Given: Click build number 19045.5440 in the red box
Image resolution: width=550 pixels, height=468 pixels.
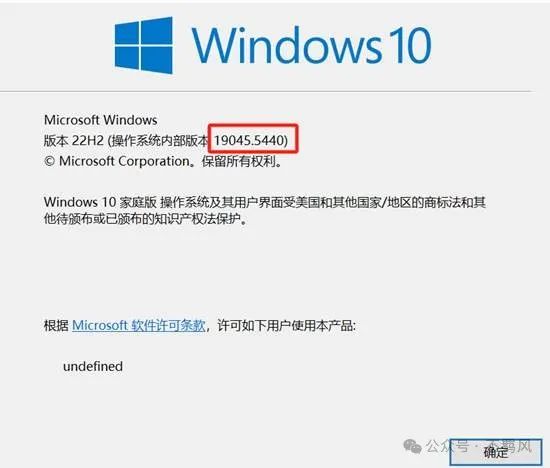Looking at the screenshot, I should 250,140.
